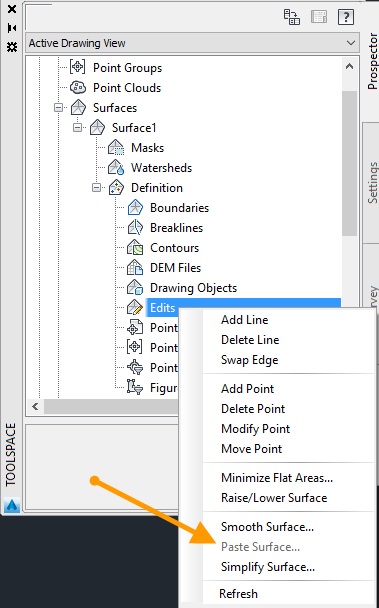Toggle the panorama item preview icon
Viewport: 379px width, 608px height.
point(319,17)
